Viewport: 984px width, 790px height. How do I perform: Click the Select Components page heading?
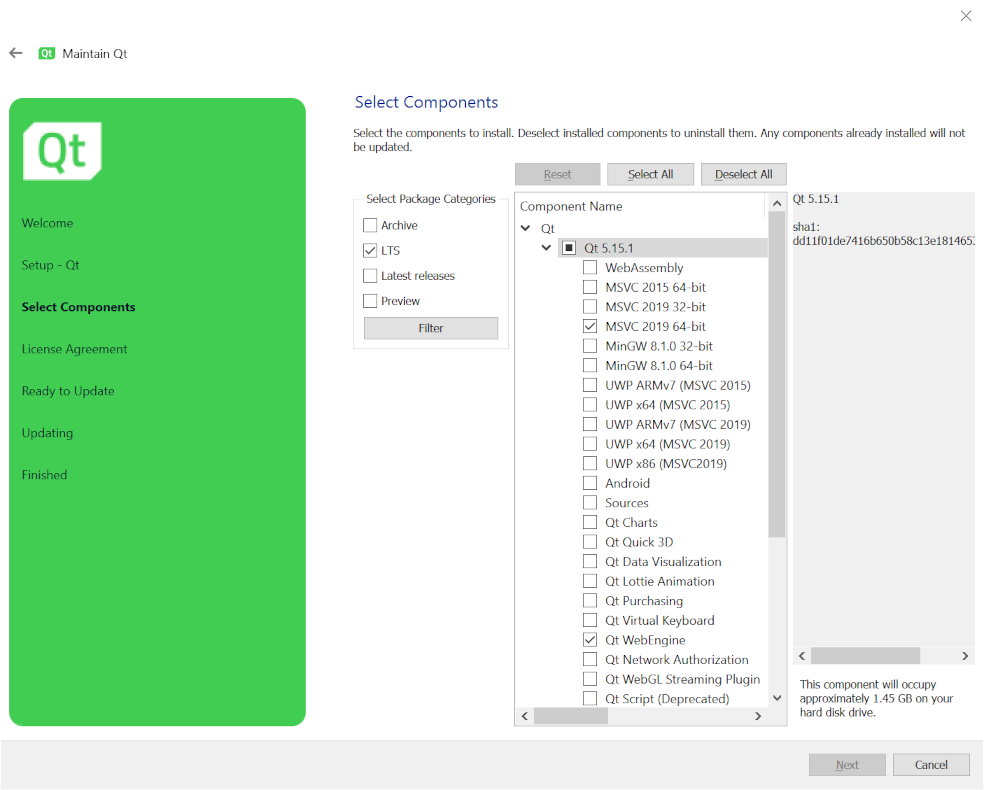pyautogui.click(x=426, y=102)
